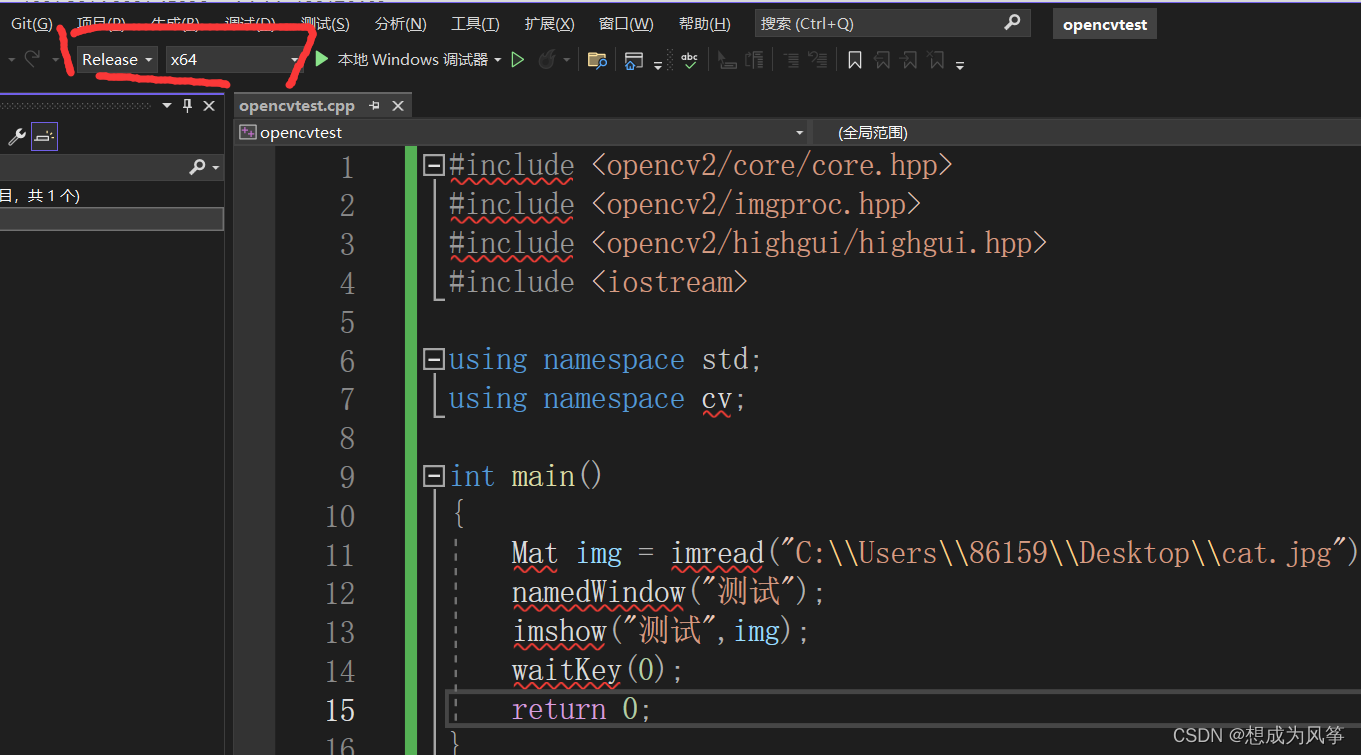Click the left panel search magnifier
The width and height of the screenshot is (1361, 755).
(197, 167)
